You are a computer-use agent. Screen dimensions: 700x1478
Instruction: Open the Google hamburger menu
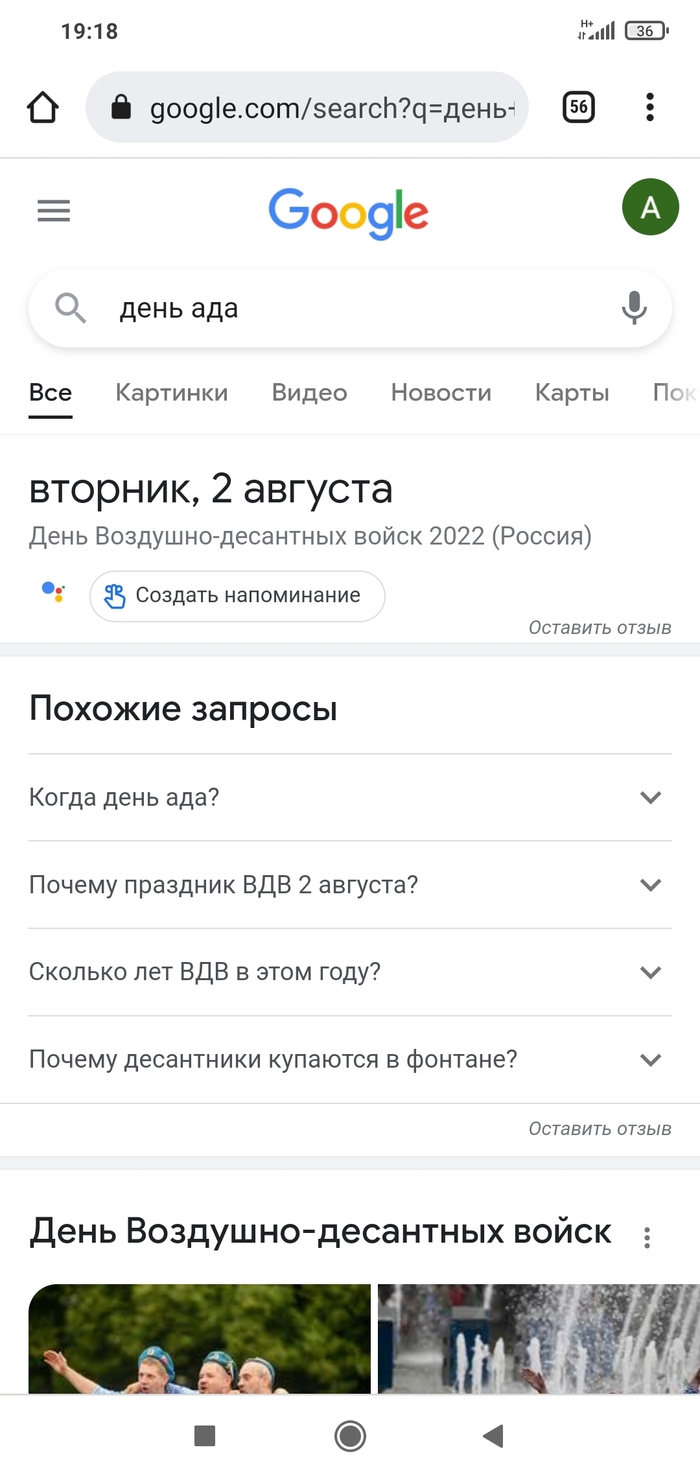54,210
